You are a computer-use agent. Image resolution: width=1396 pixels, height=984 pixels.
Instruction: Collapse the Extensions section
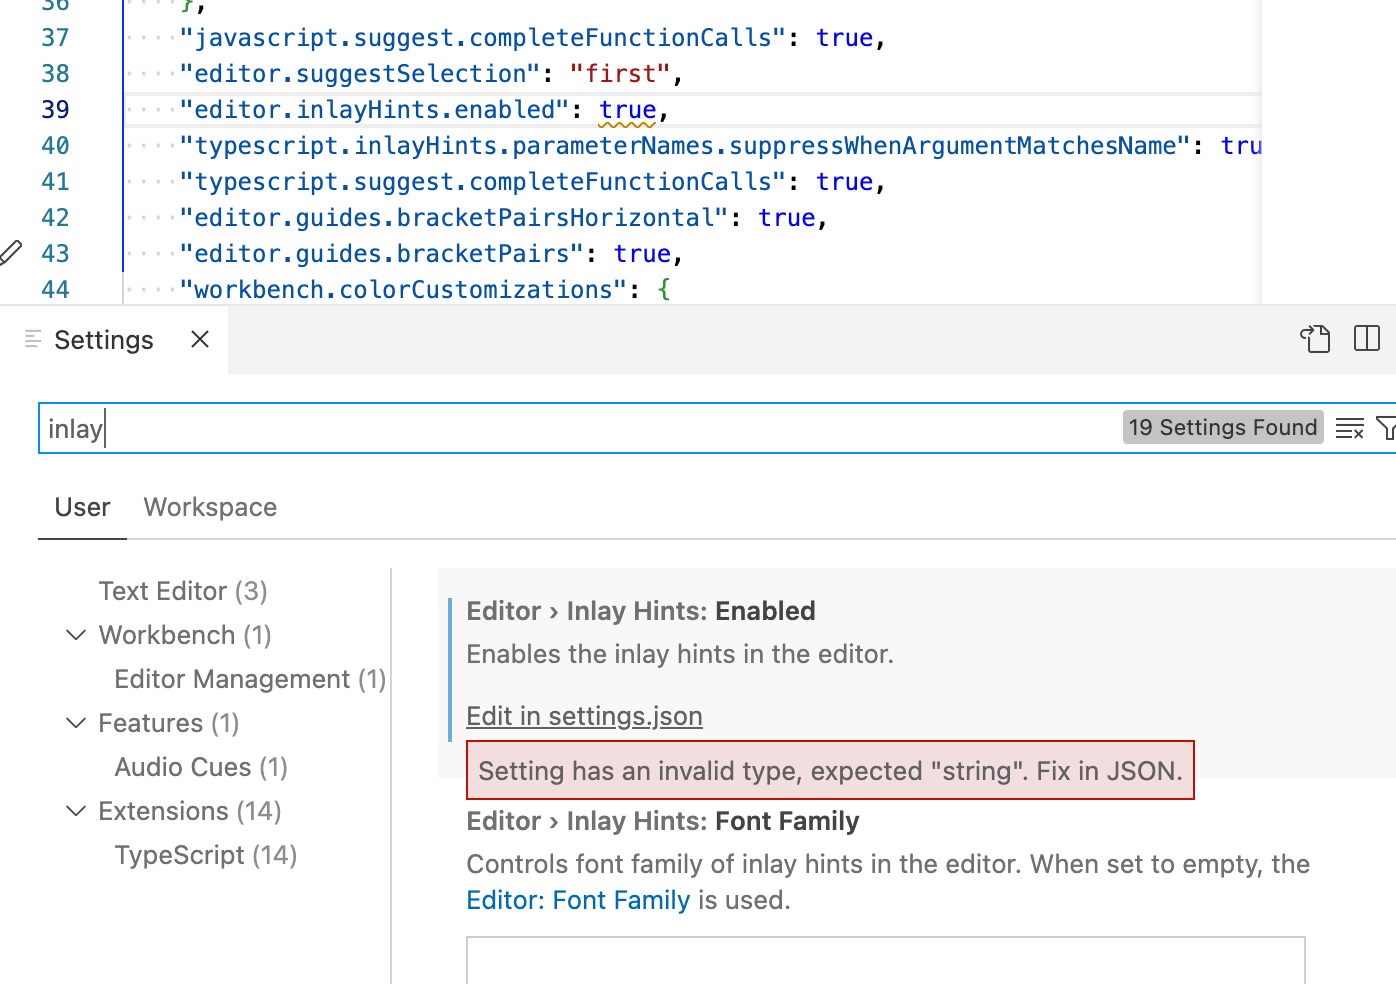point(76,811)
